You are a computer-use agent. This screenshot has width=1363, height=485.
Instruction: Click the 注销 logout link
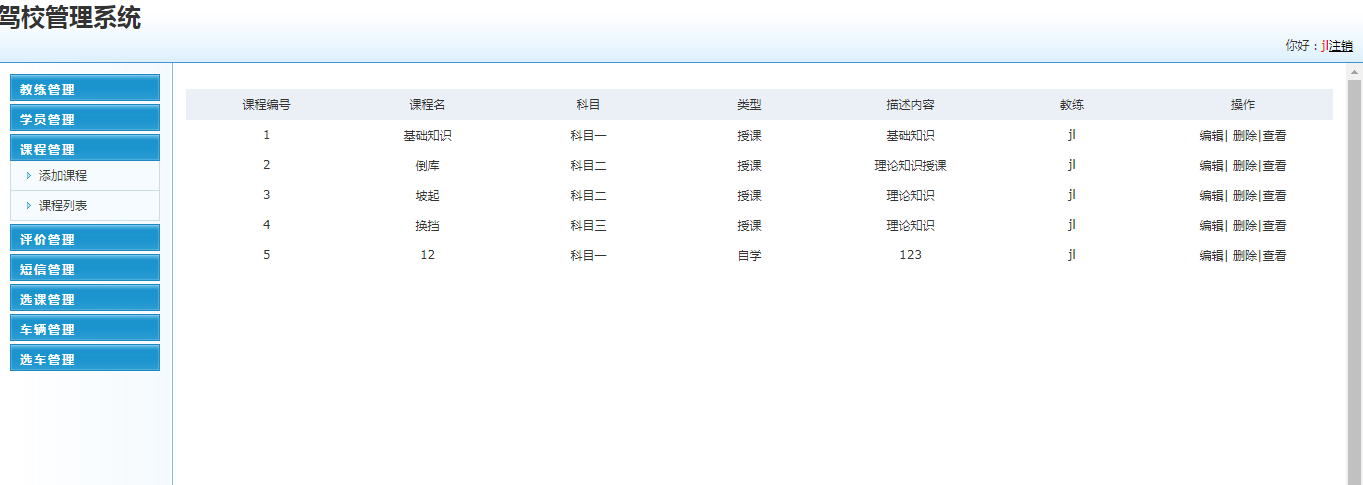(1340, 45)
